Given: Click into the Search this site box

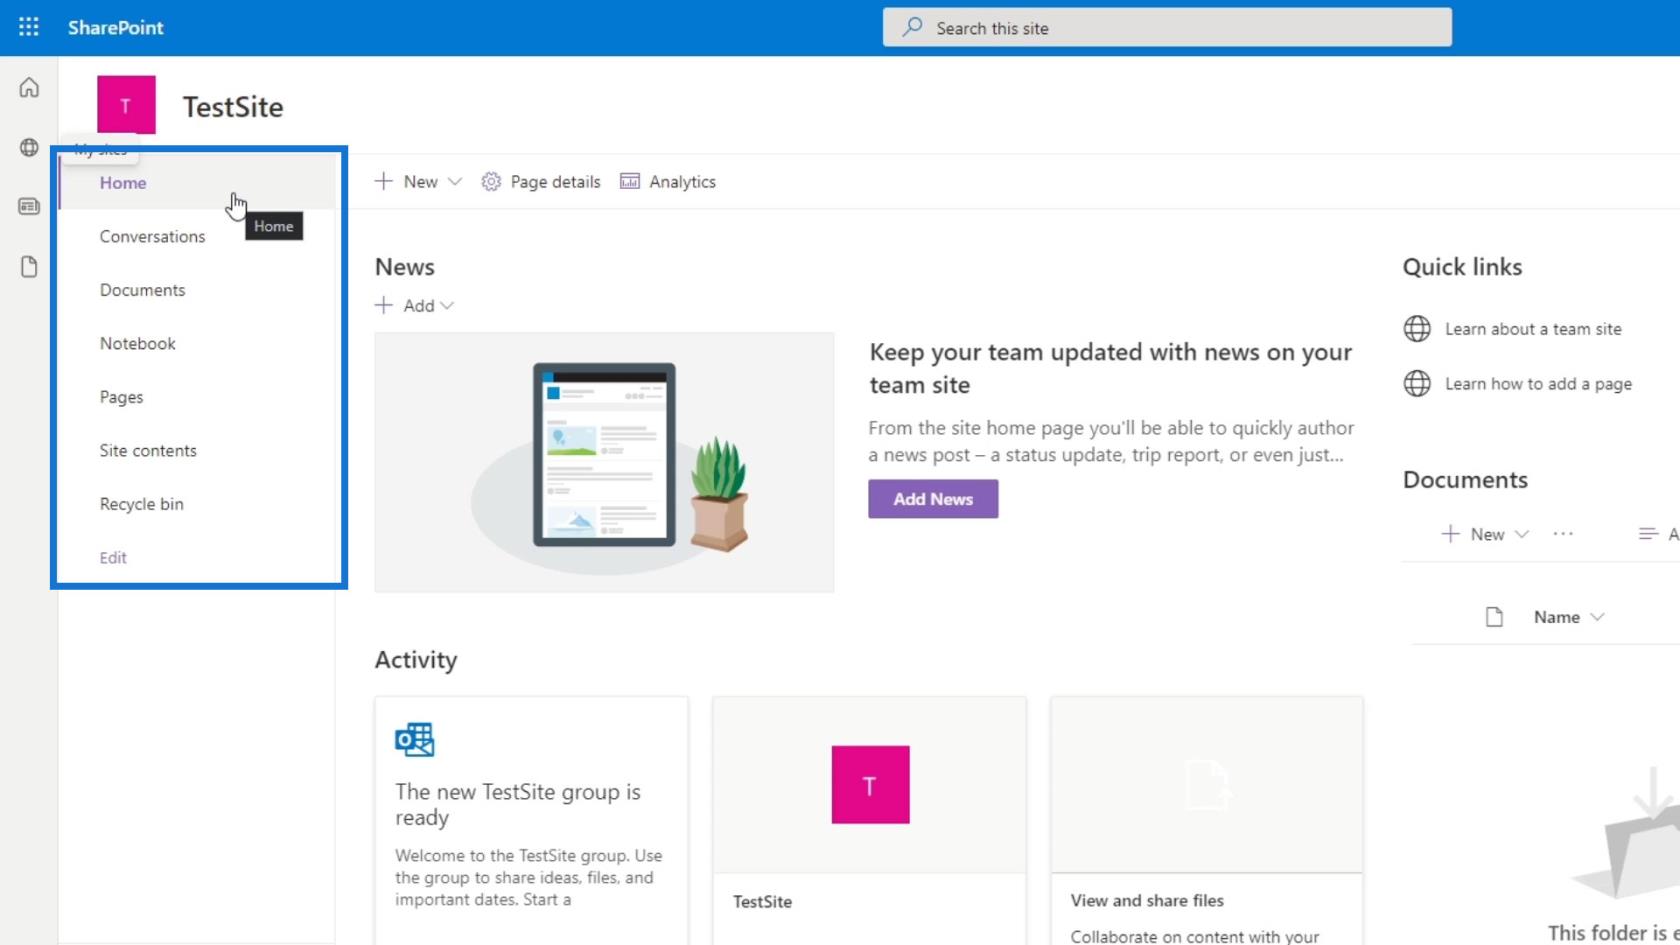Looking at the screenshot, I should click(1167, 27).
